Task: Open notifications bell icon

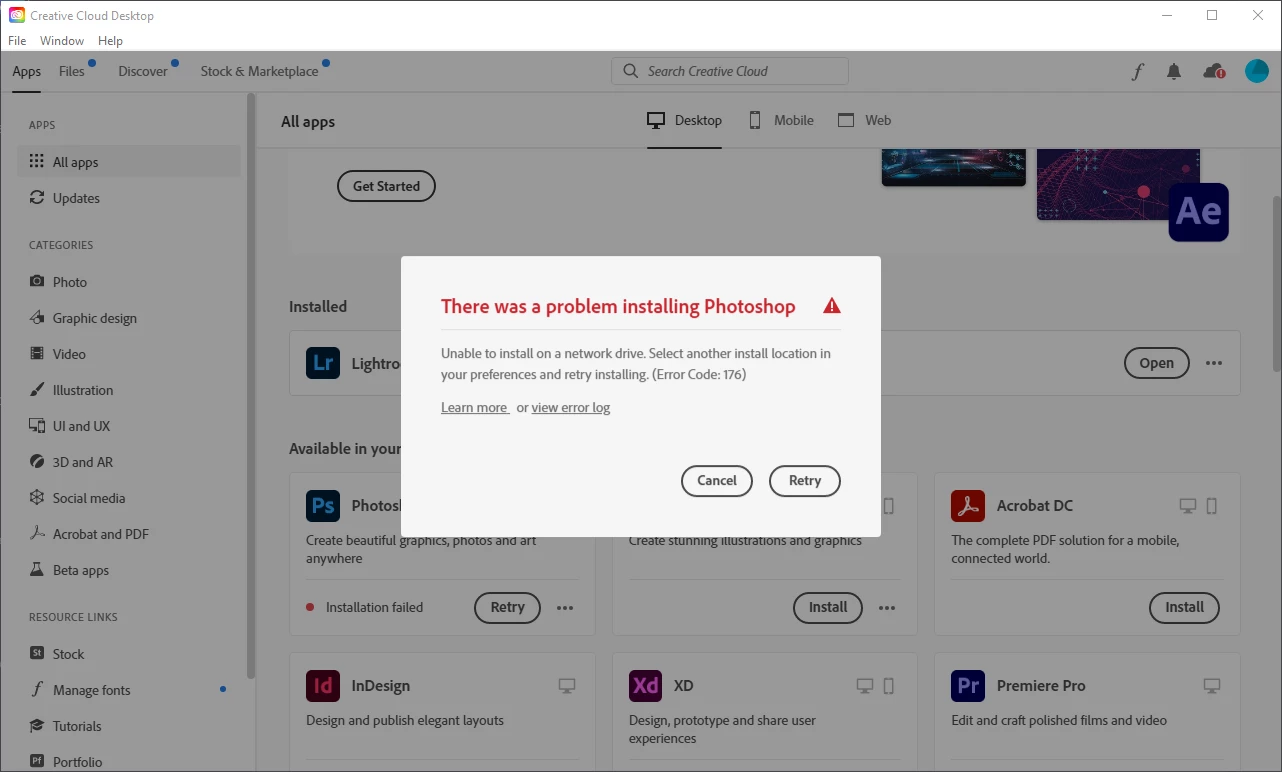Action: tap(1174, 71)
